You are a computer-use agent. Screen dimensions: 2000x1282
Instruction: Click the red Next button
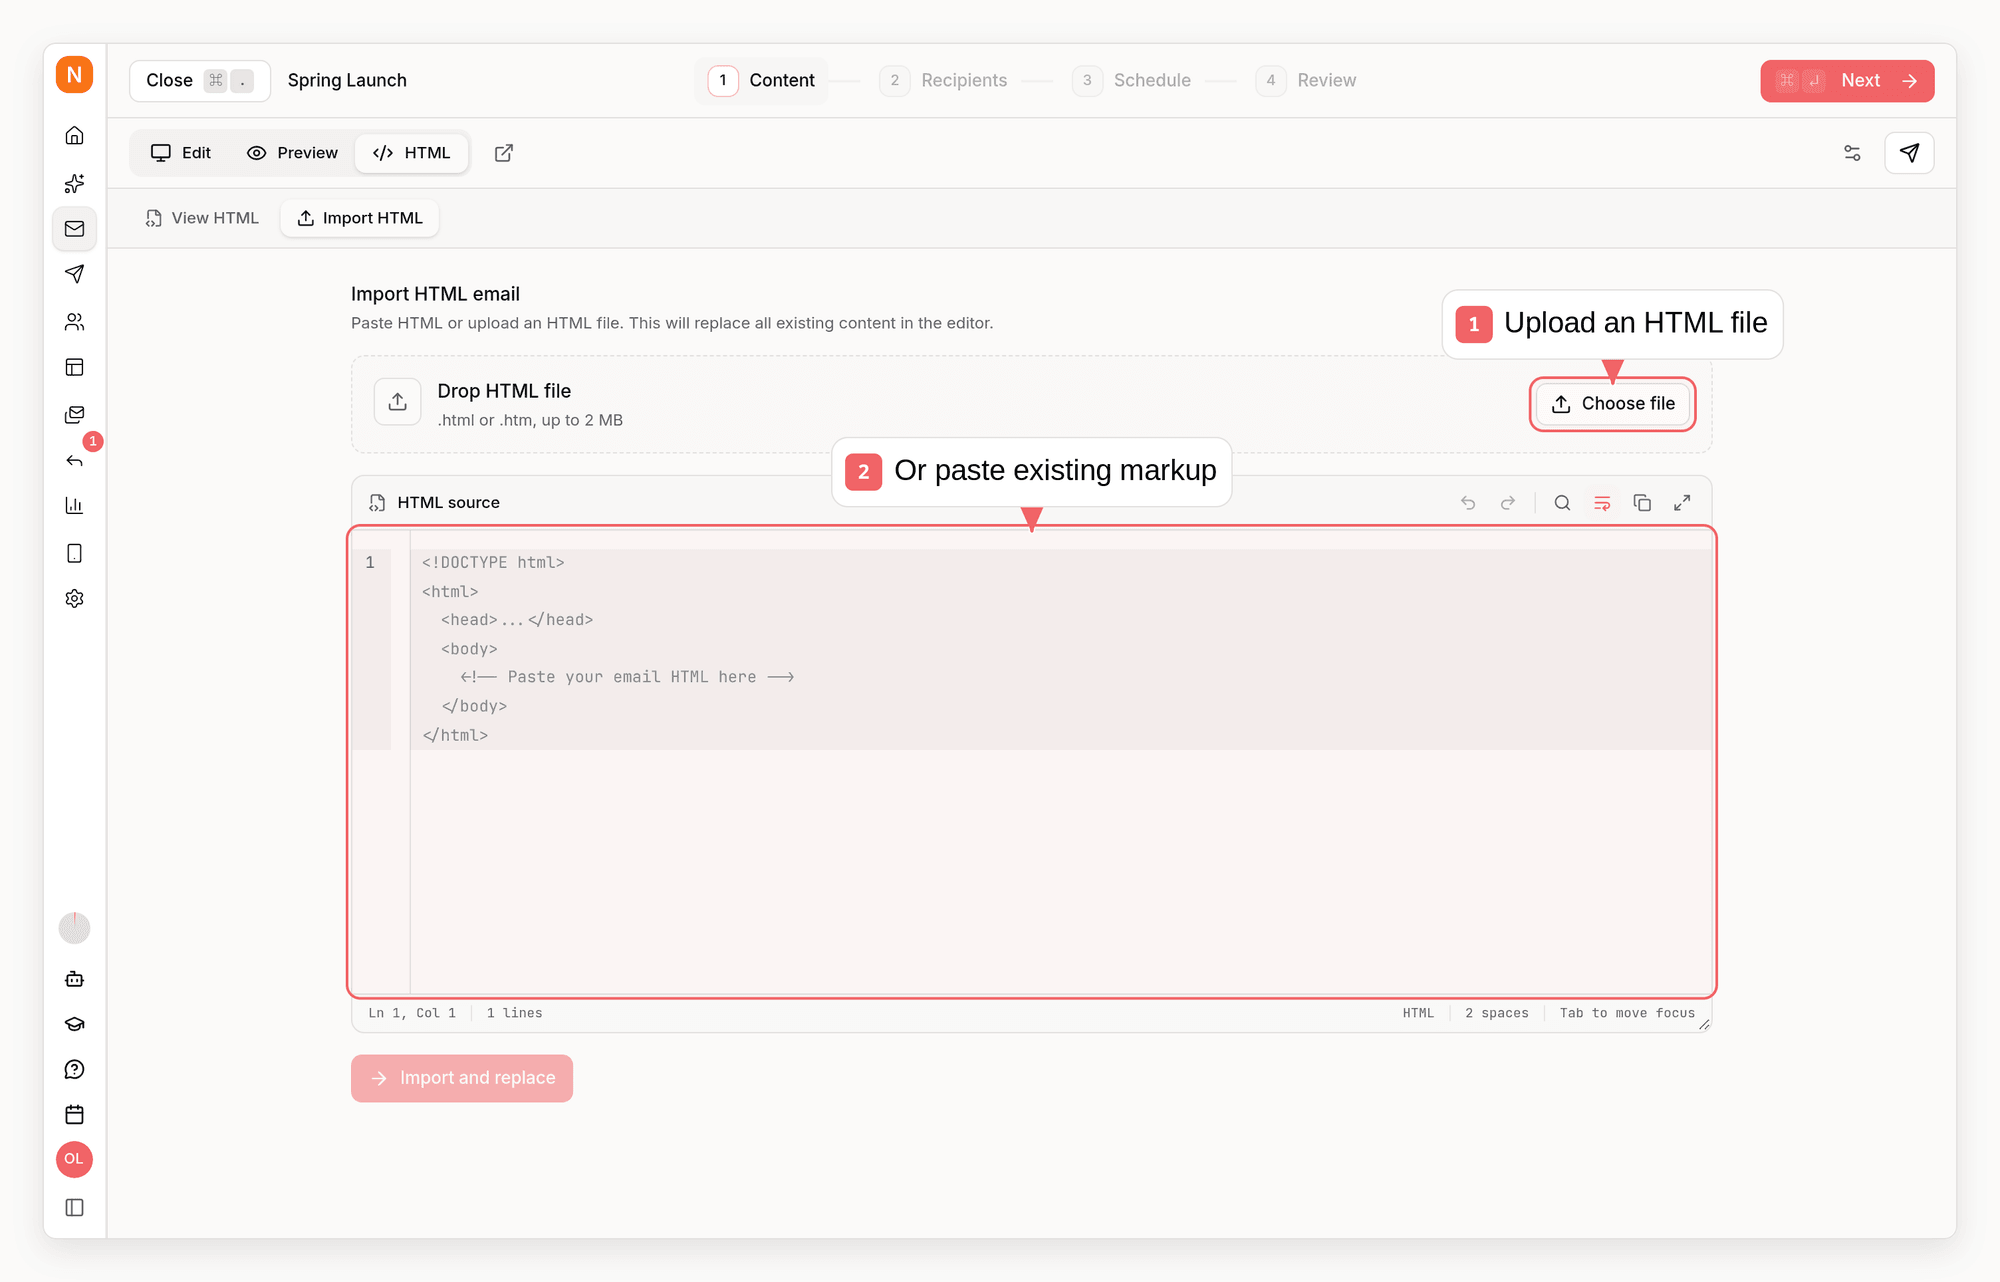coord(1847,81)
